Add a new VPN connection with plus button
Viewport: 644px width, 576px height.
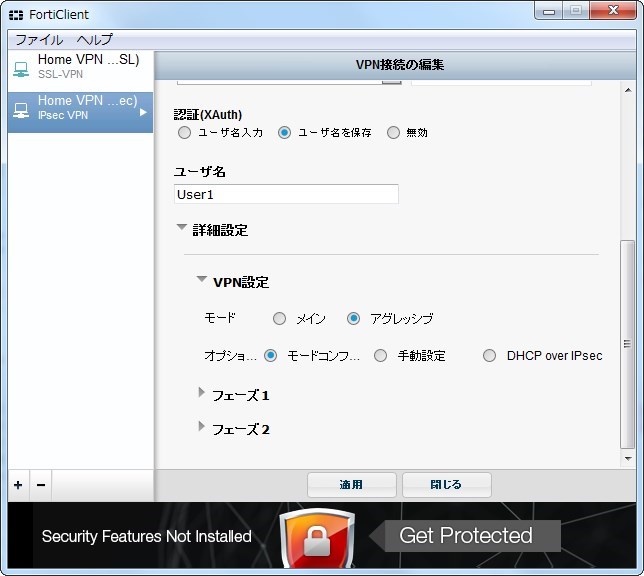(x=18, y=485)
